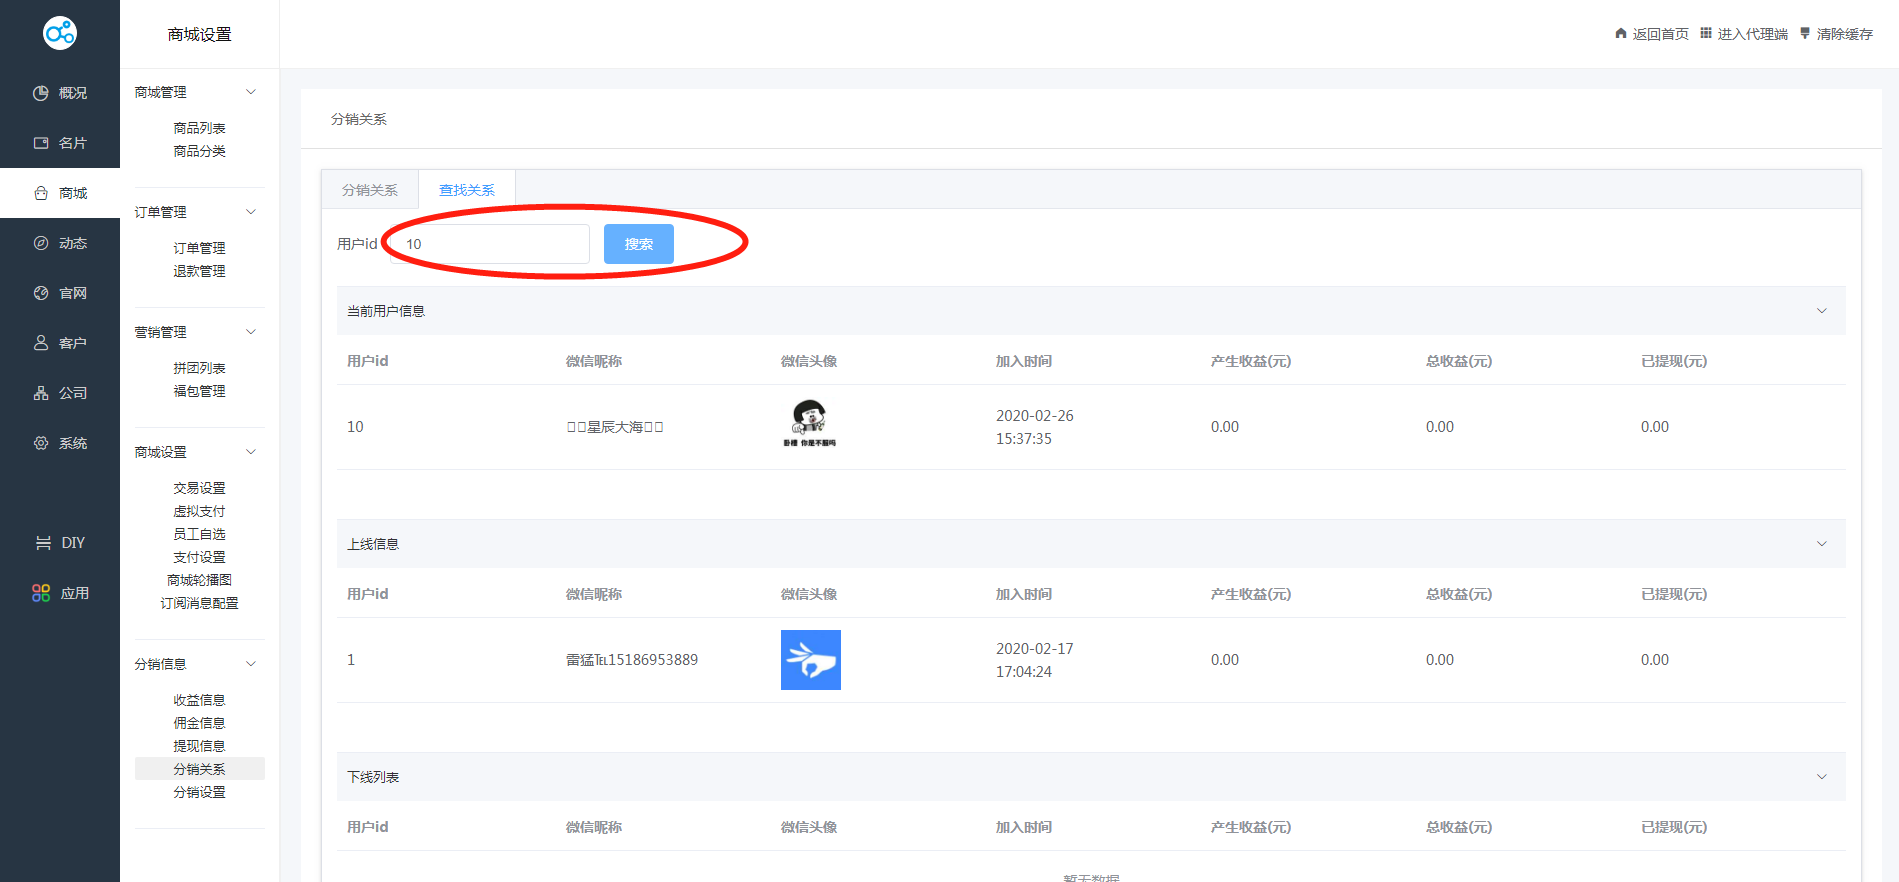
Task: Open 商品列表 in the submenu
Action: [x=199, y=128]
